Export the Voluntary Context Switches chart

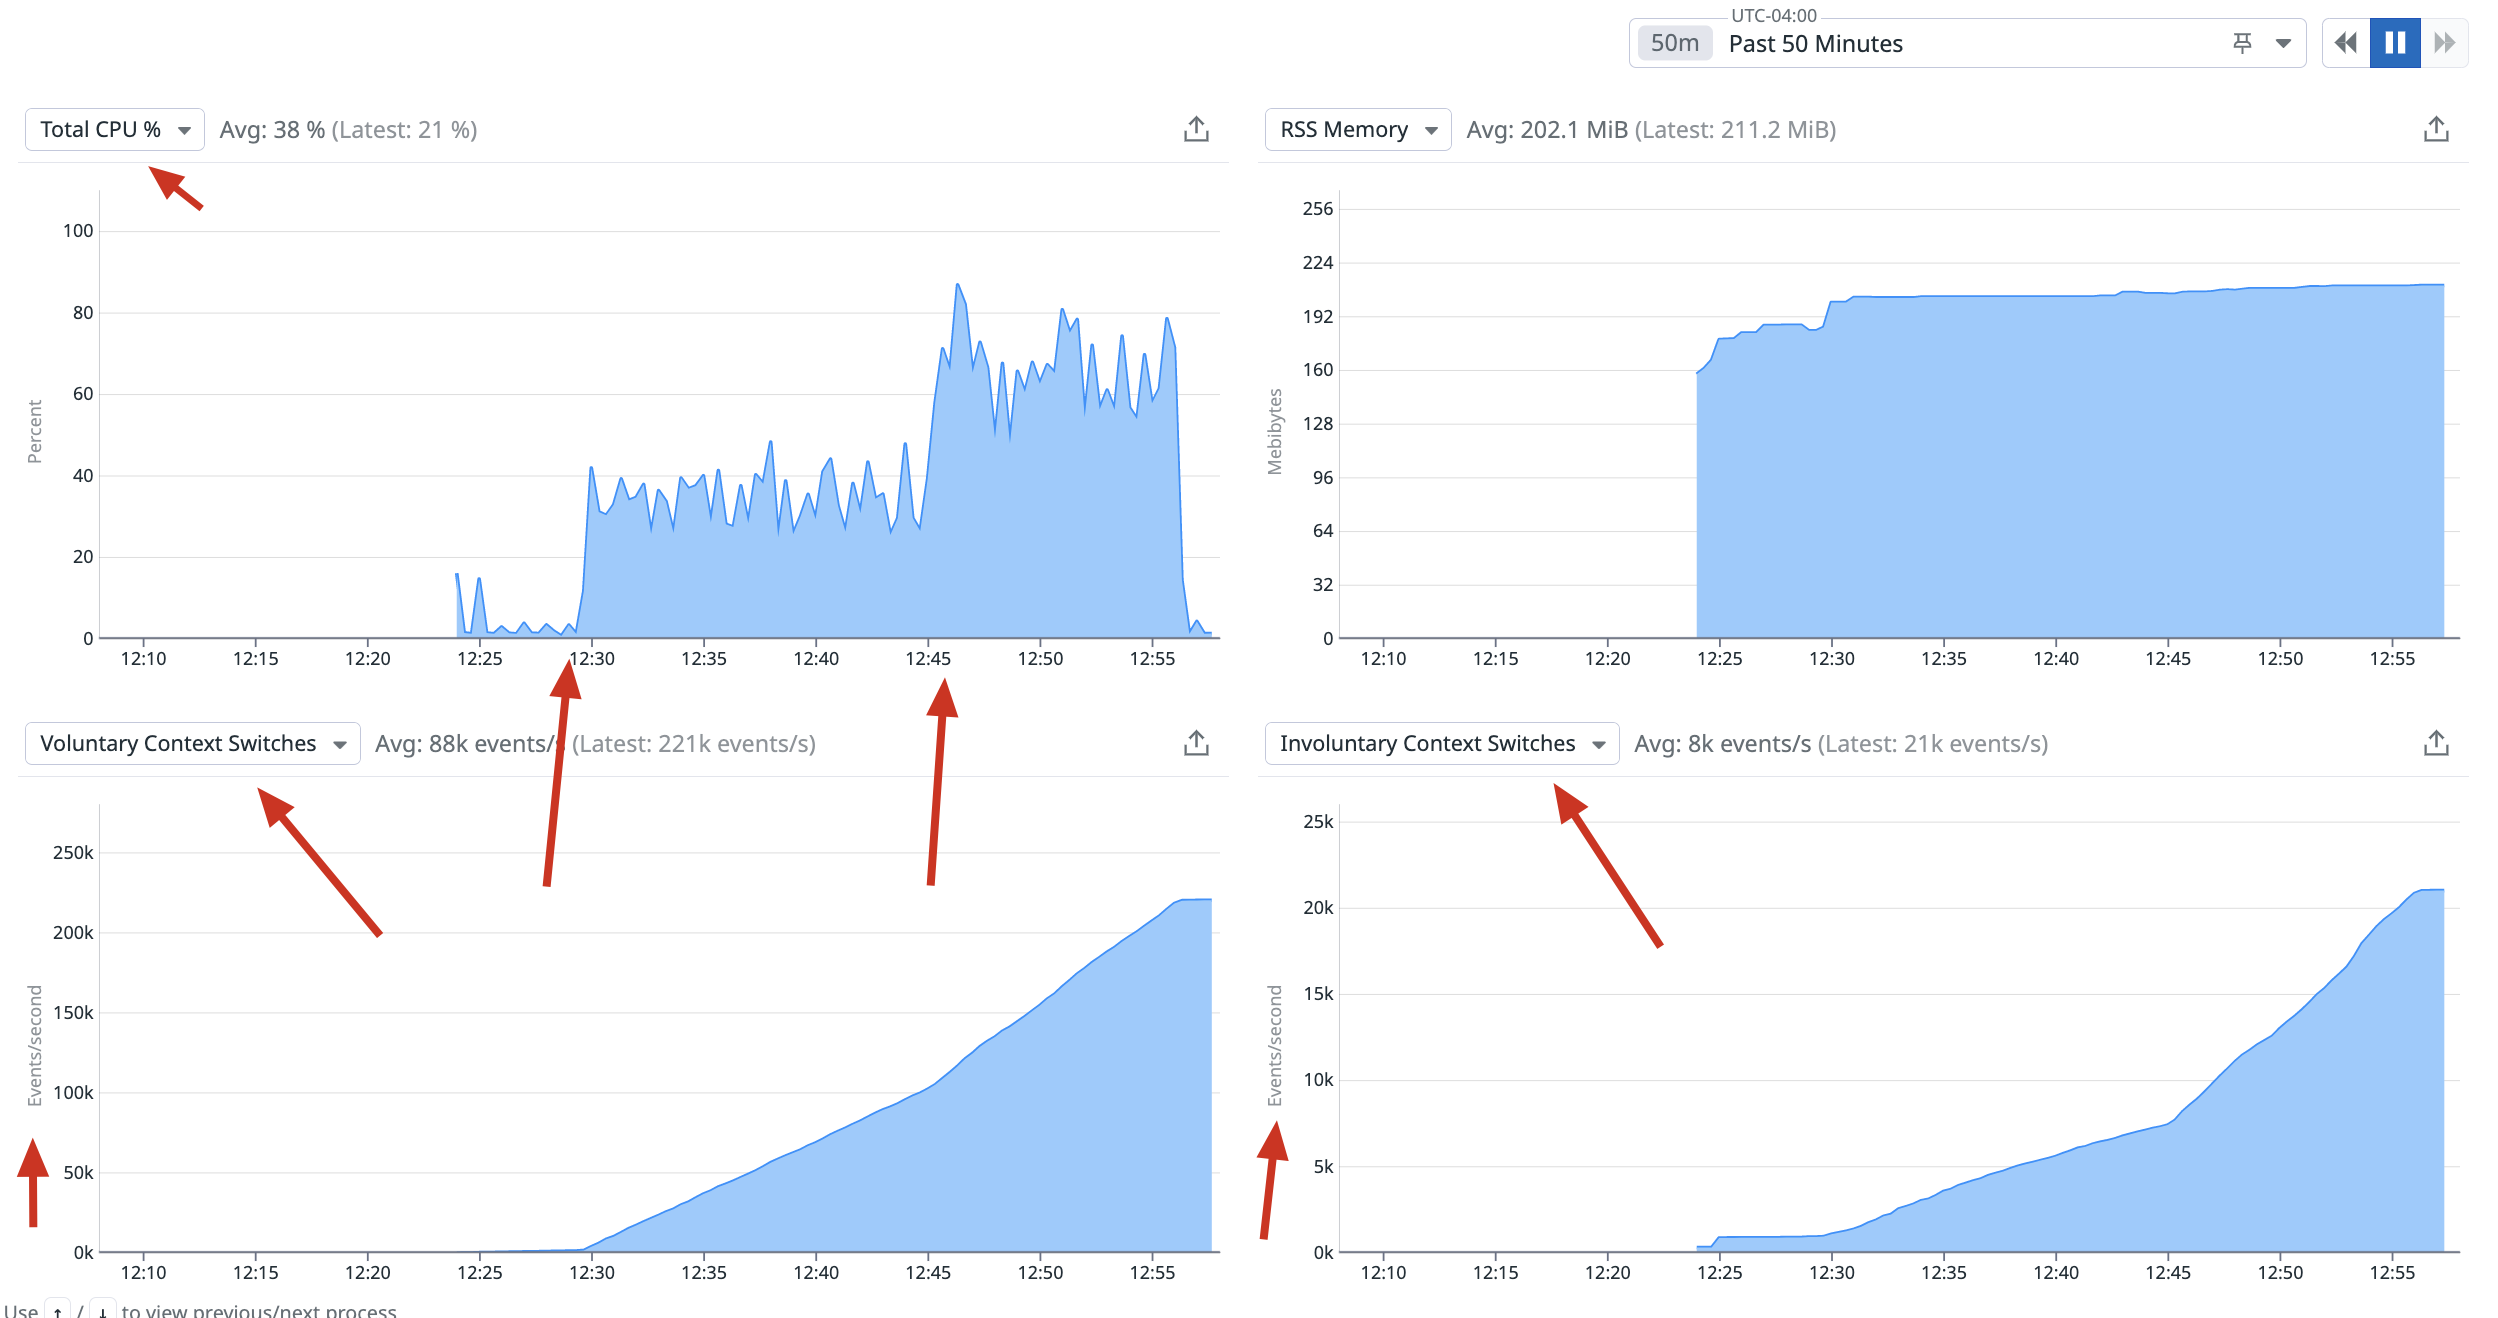point(1196,742)
